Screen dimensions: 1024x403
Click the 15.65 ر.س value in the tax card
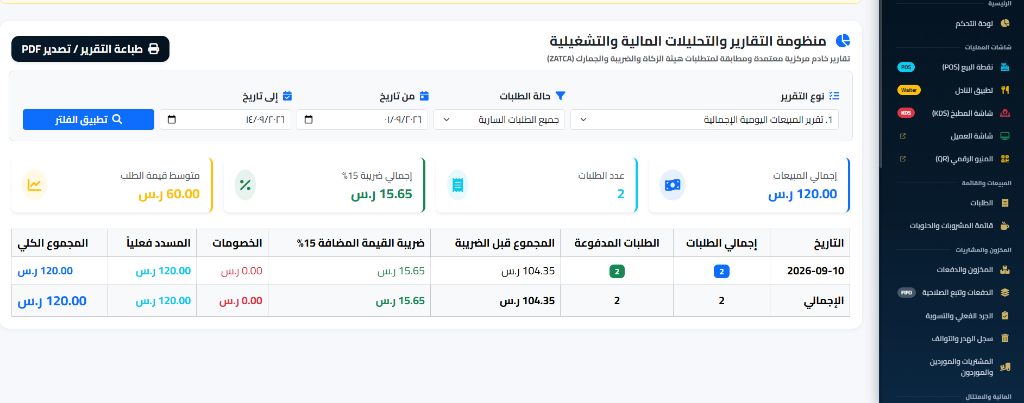[381, 193]
